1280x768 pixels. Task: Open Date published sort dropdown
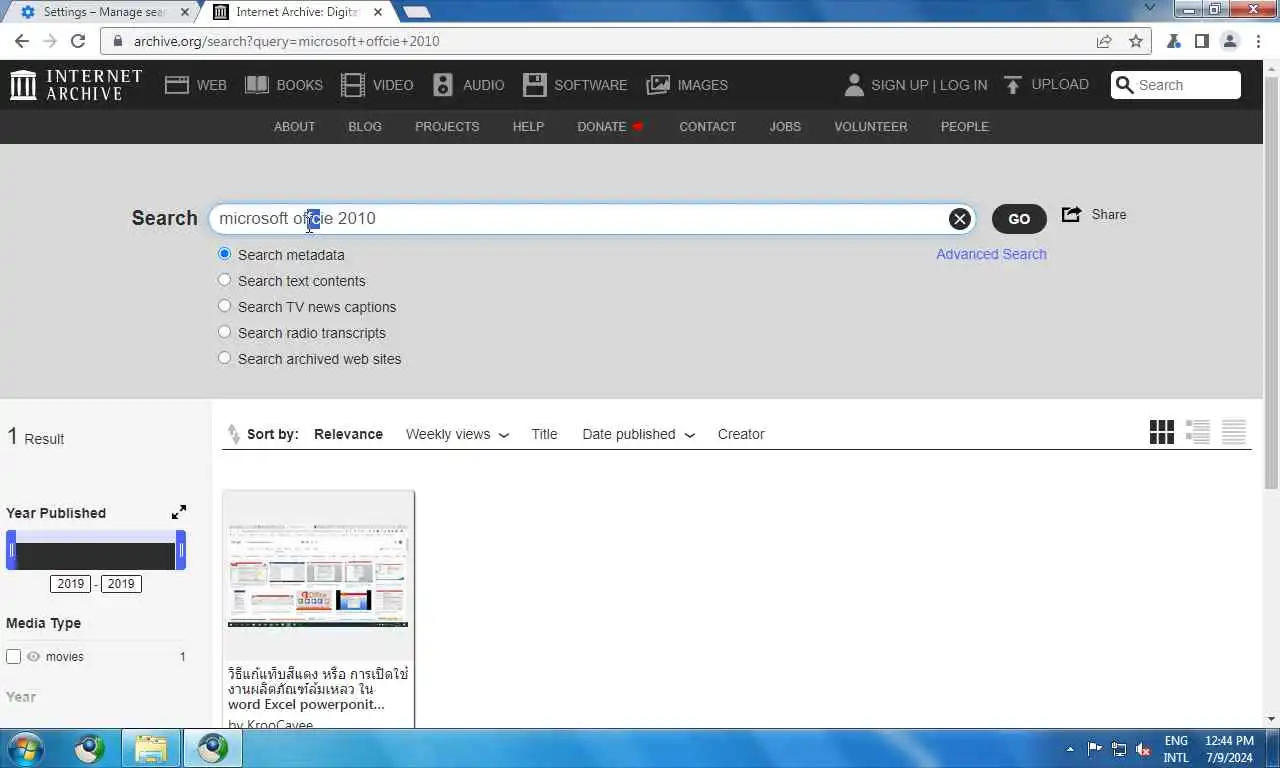638,434
